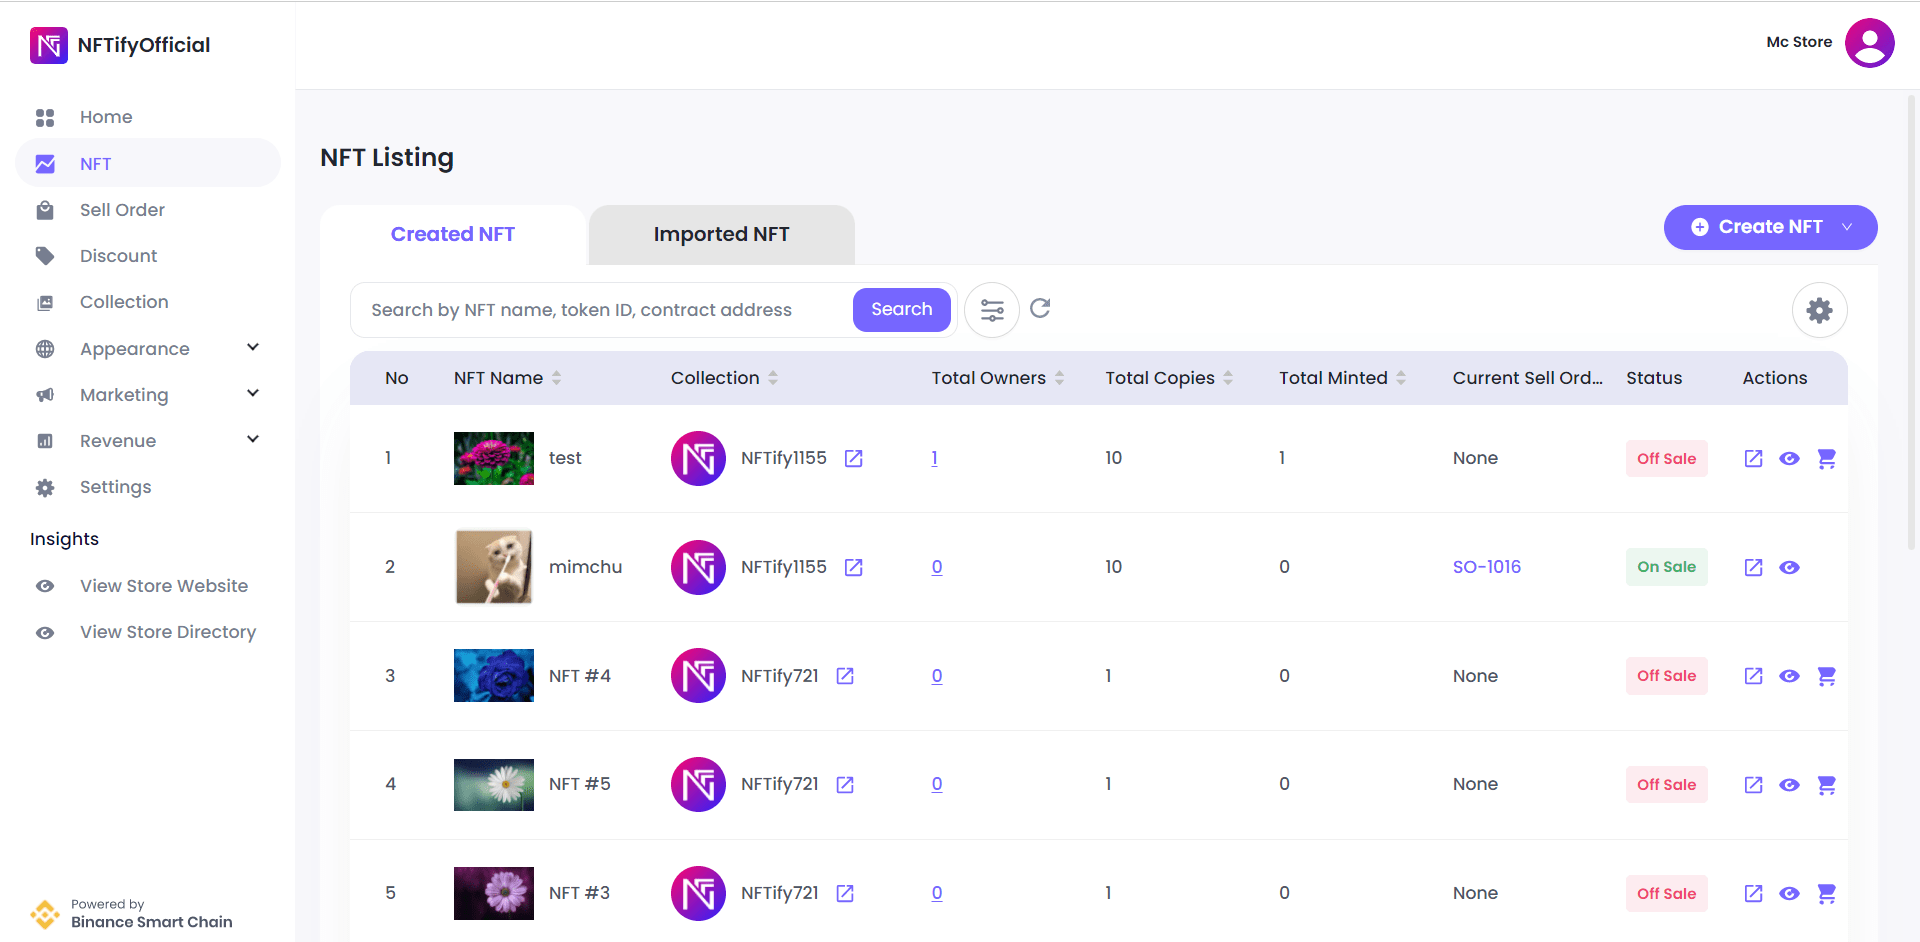Image resolution: width=1920 pixels, height=942 pixels.
Task: Open the Collection section from sidebar
Action: click(x=124, y=302)
